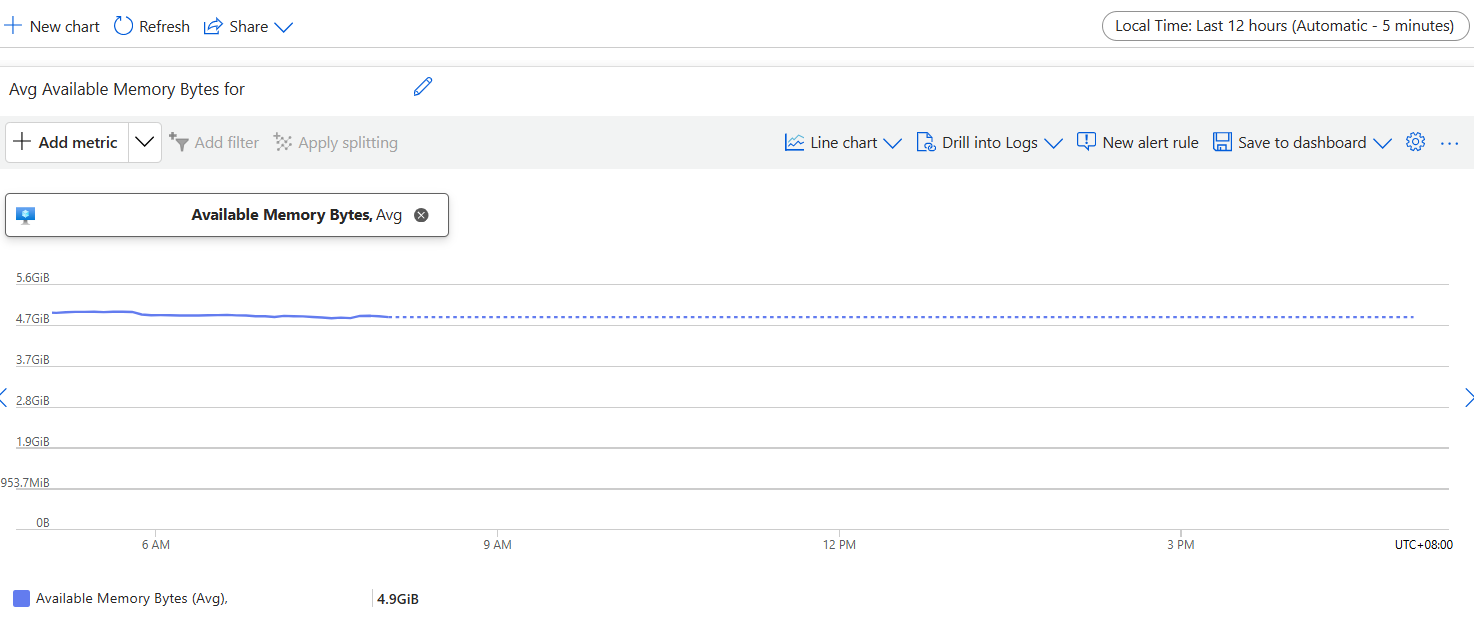The image size is (1474, 629).
Task: Click the Line chart icon
Action: pyautogui.click(x=794, y=142)
